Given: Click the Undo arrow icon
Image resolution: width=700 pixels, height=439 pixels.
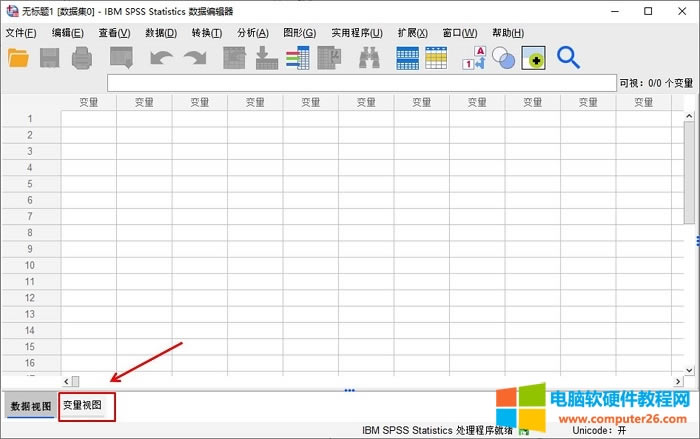Looking at the screenshot, I should point(161,58).
